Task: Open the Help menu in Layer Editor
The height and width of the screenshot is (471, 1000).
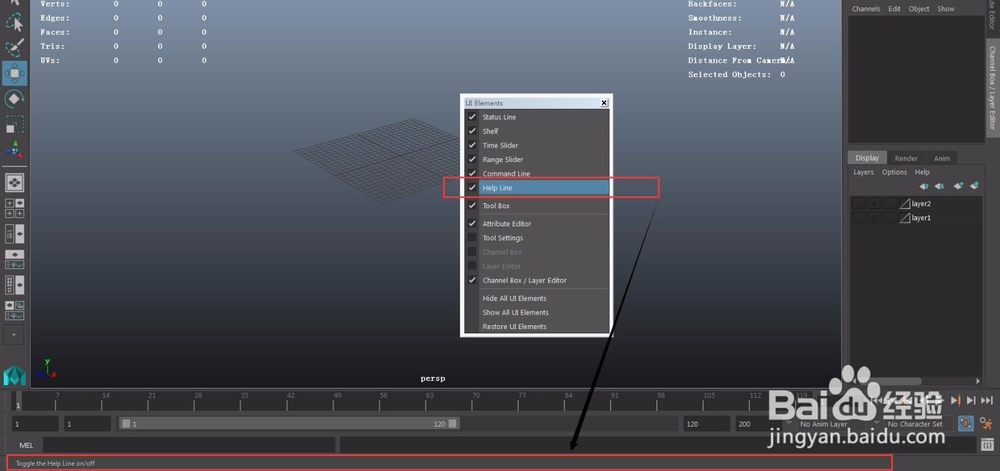Action: pos(922,172)
